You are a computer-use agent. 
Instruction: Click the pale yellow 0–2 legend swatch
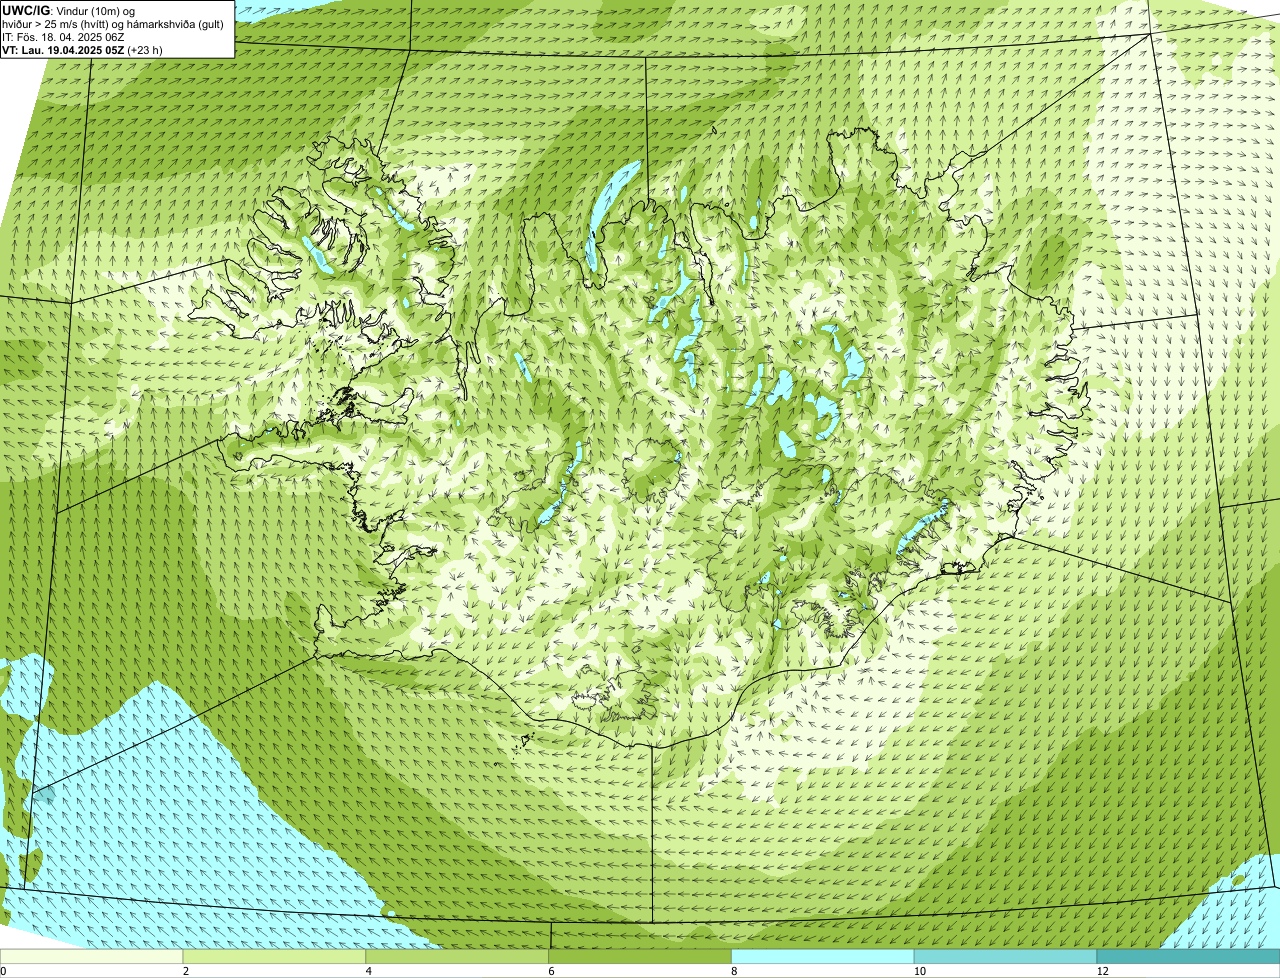[92, 956]
